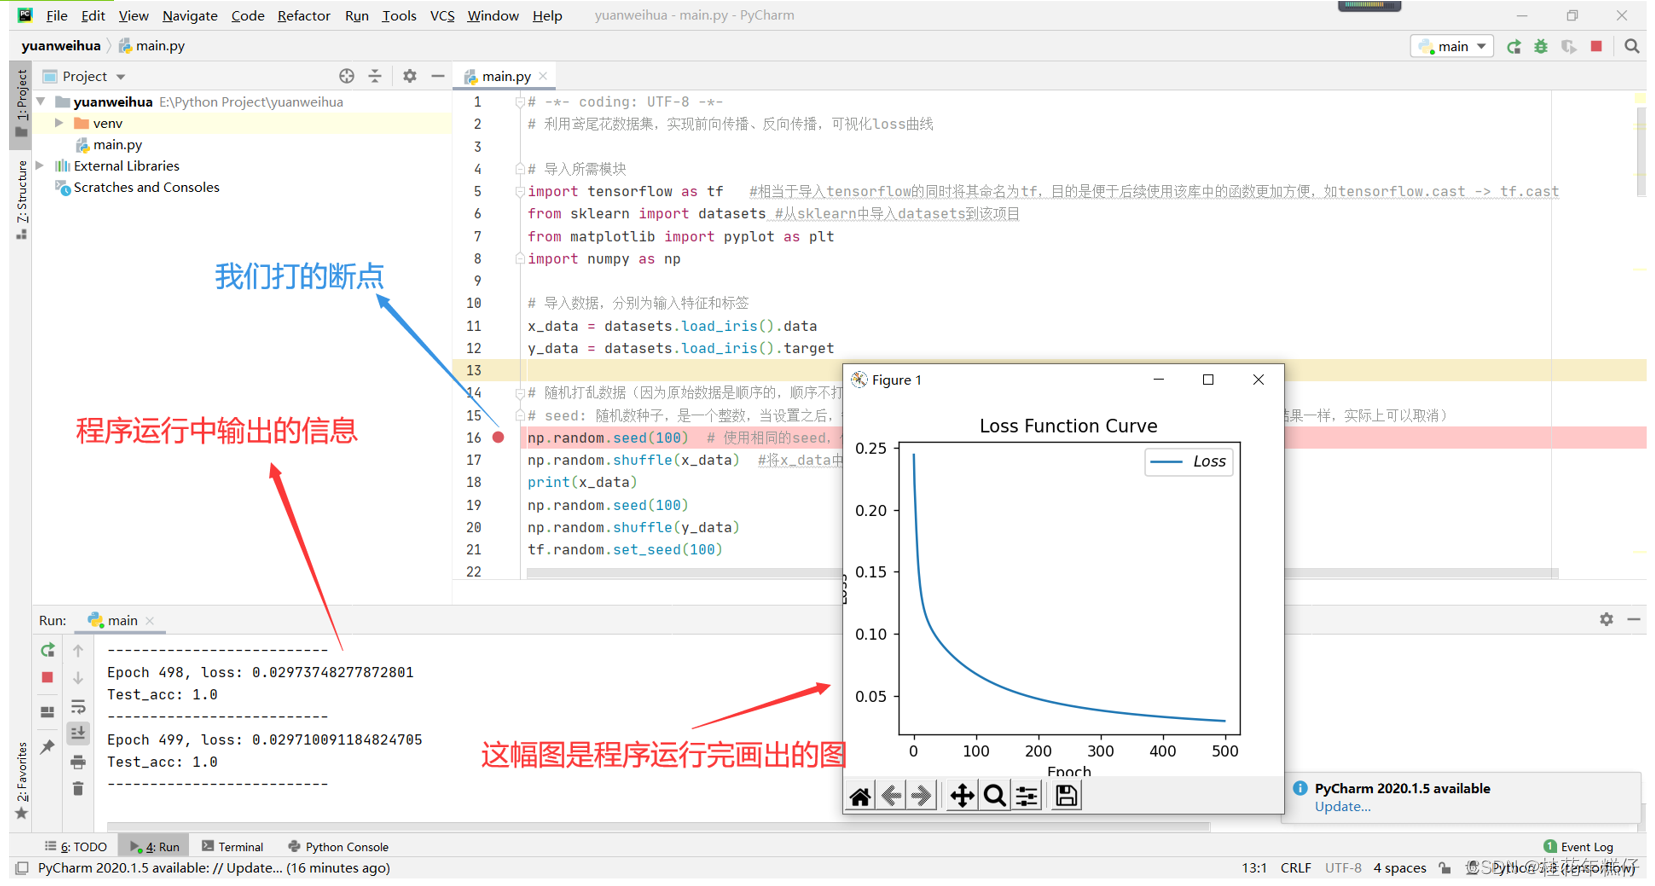Clear All with trash icon in Run panel
This screenshot has height=886, width=1655.
[78, 789]
